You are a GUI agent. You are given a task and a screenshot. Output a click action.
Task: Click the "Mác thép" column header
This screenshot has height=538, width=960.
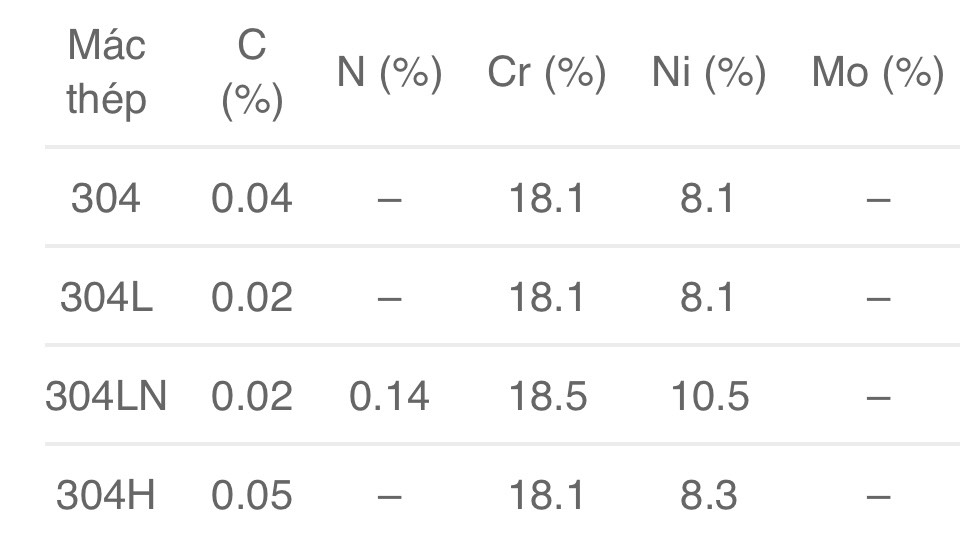click(x=106, y=73)
